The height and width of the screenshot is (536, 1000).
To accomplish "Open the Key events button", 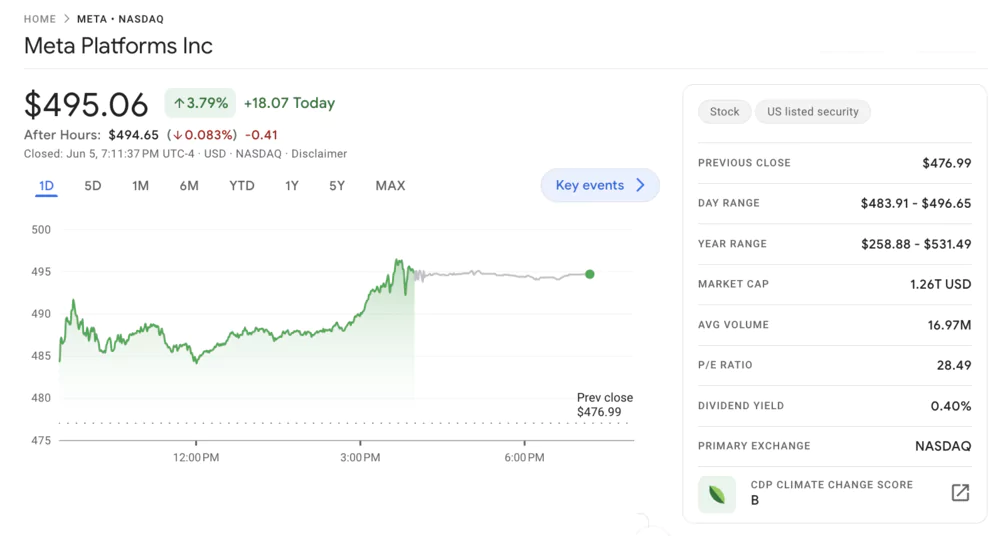I will point(600,185).
